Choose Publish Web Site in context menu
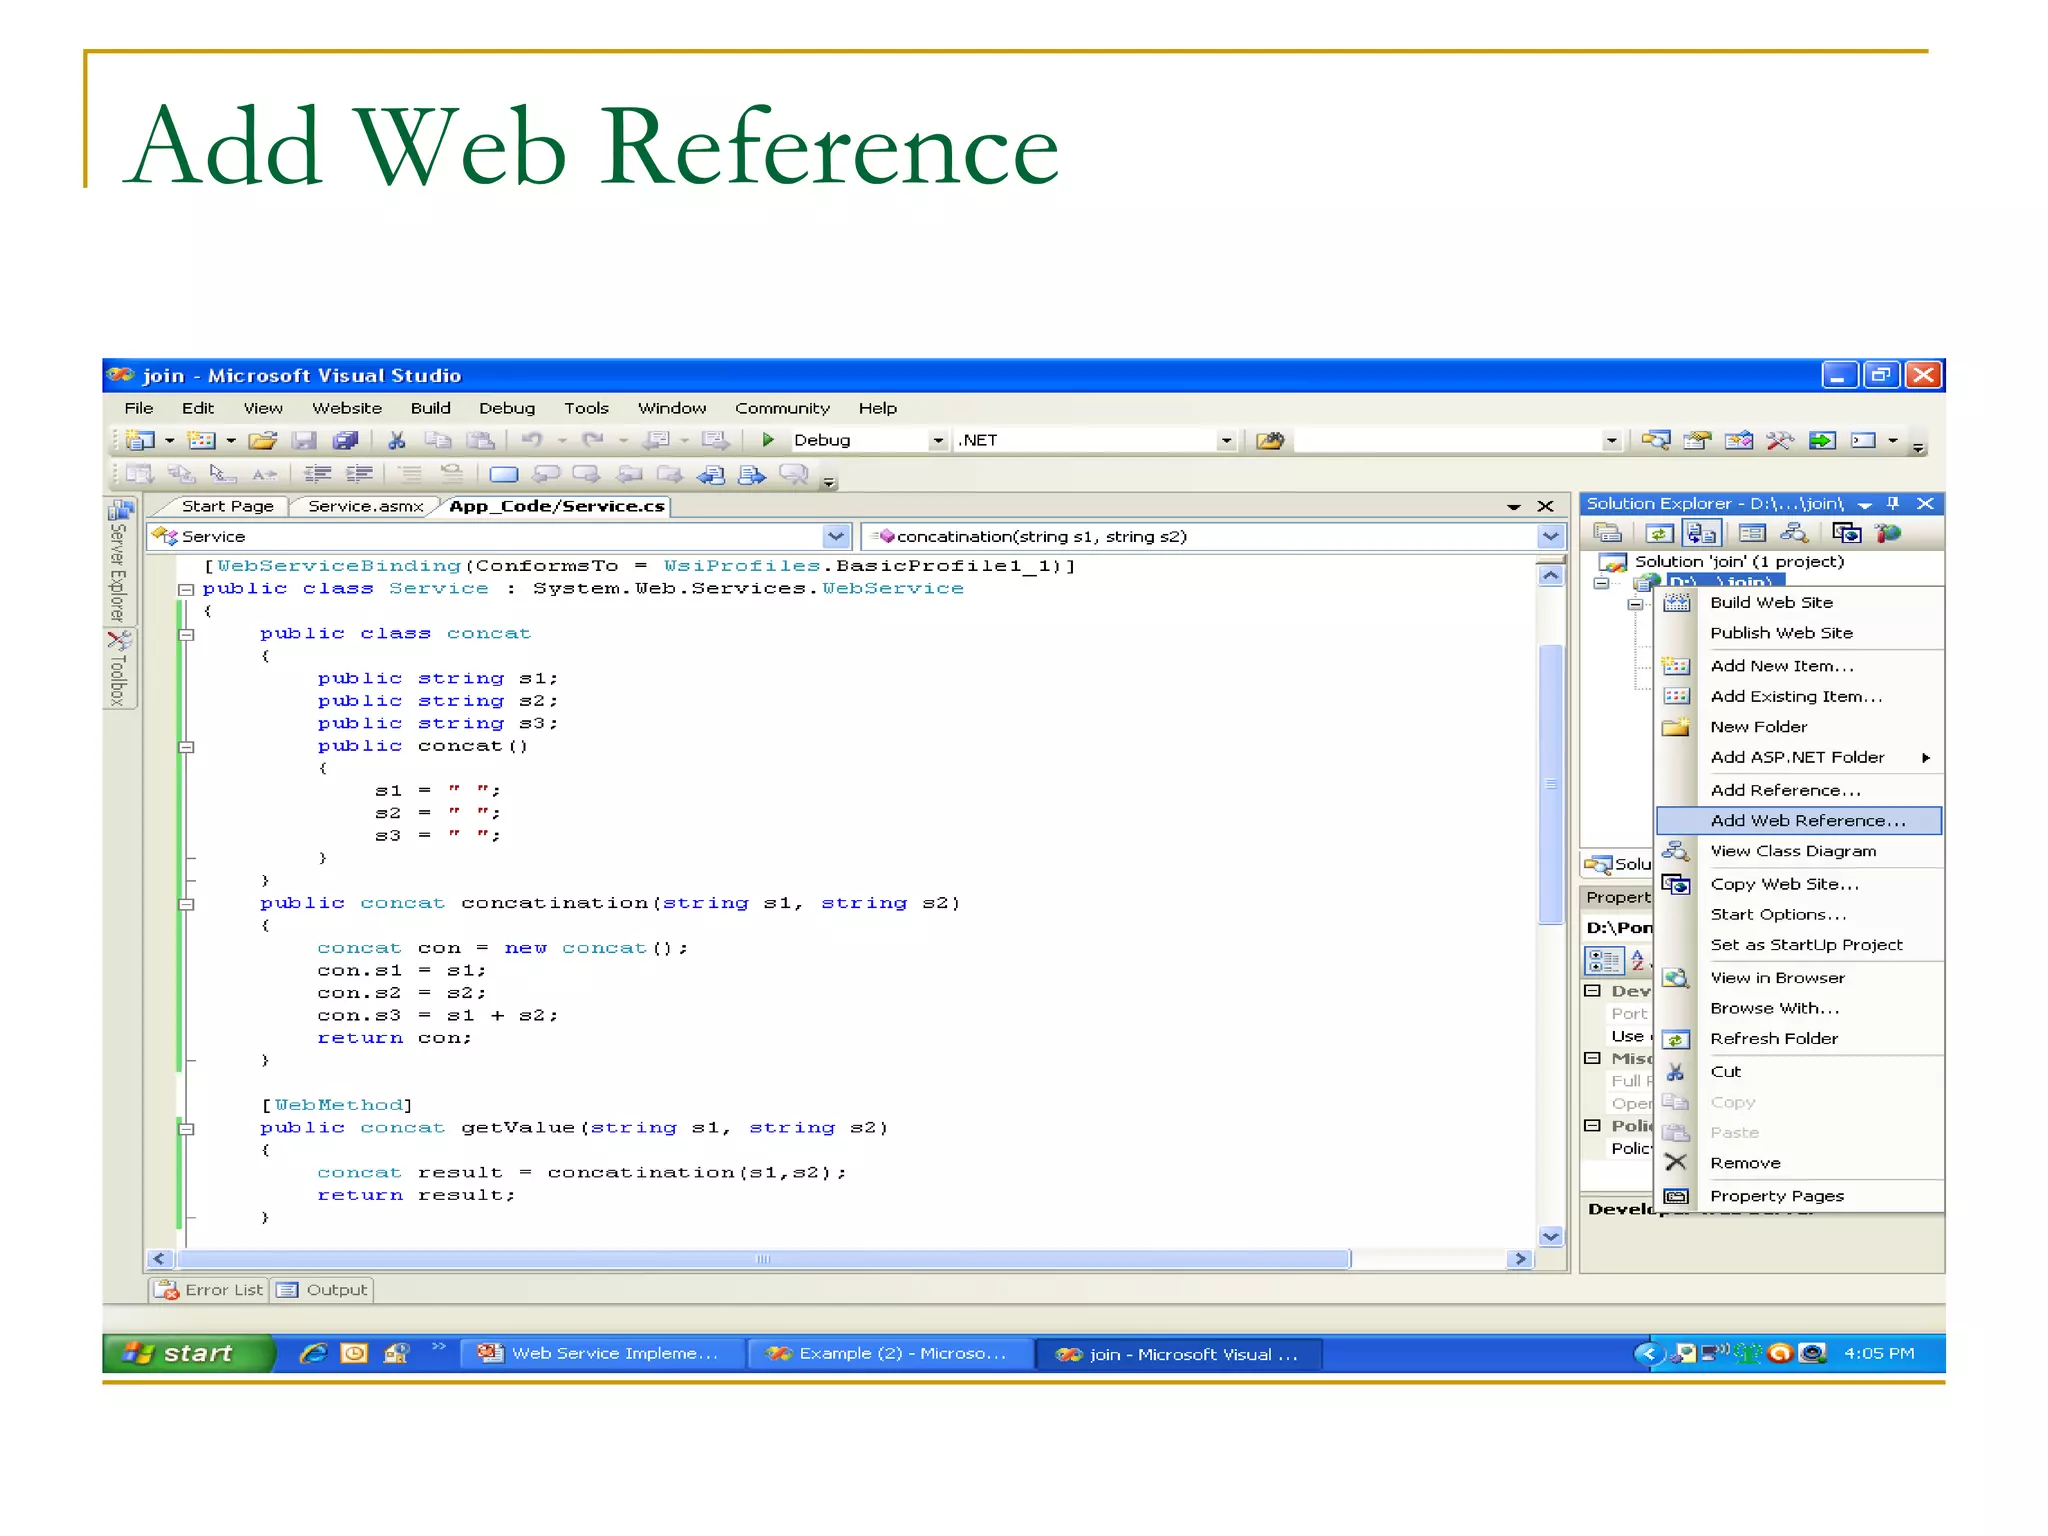The image size is (2048, 1536). 1799,633
